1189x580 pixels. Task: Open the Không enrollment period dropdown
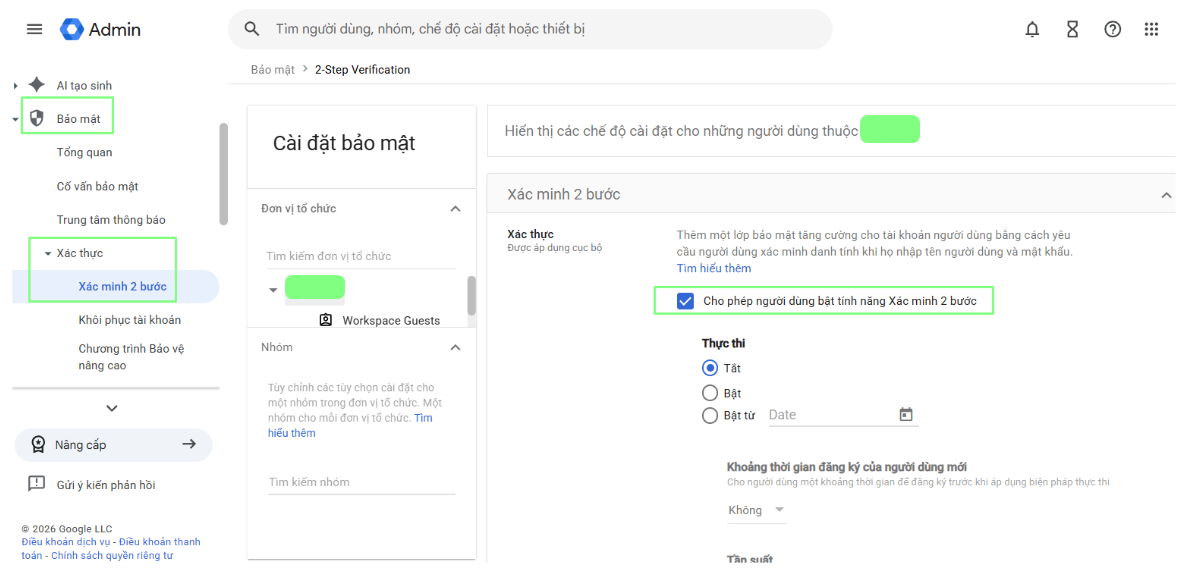[x=756, y=510]
